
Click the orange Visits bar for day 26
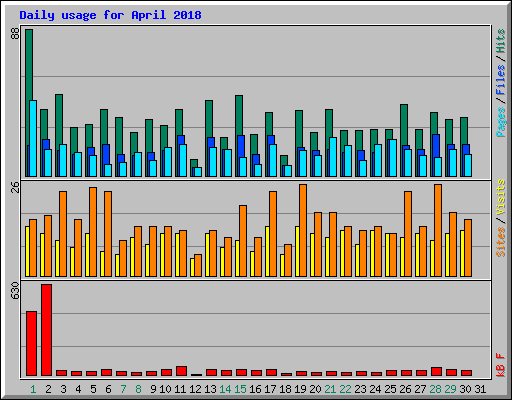coord(408,234)
